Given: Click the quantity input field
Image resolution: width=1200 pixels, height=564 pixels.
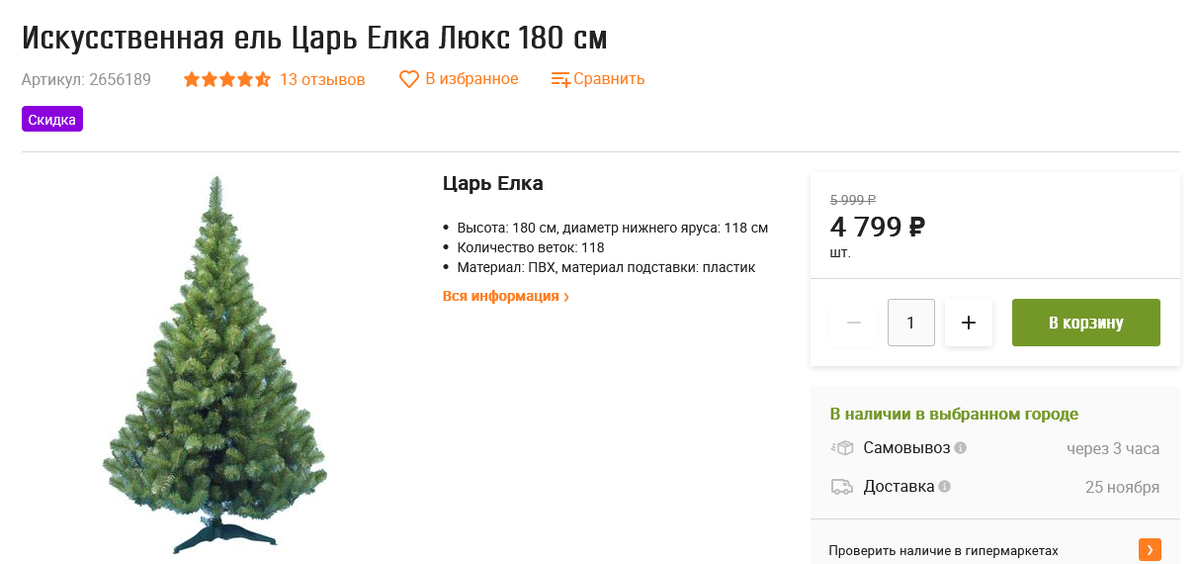Looking at the screenshot, I should tap(911, 323).
